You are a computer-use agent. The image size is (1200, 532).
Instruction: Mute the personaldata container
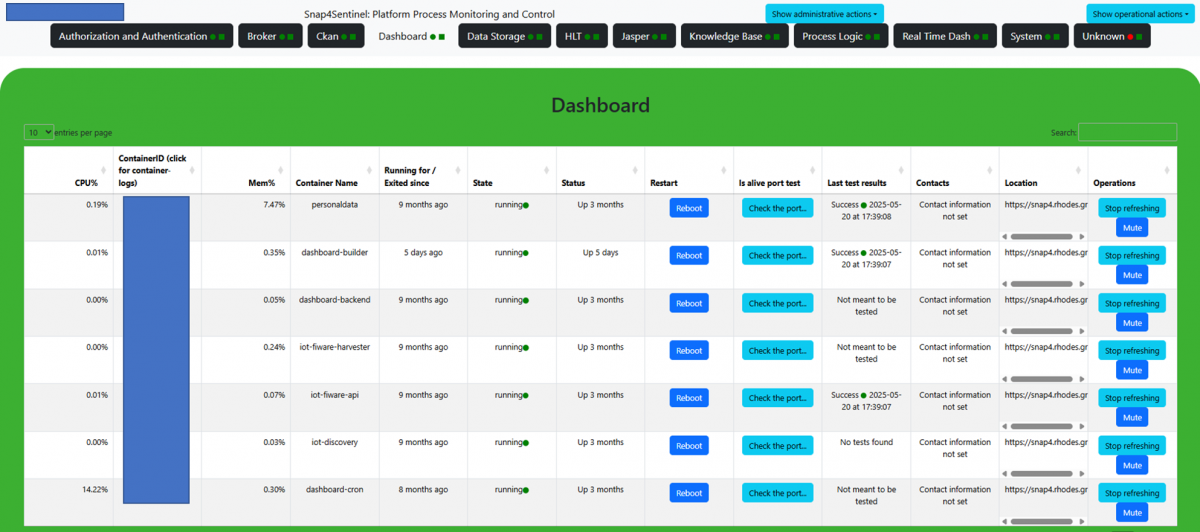point(1132,228)
